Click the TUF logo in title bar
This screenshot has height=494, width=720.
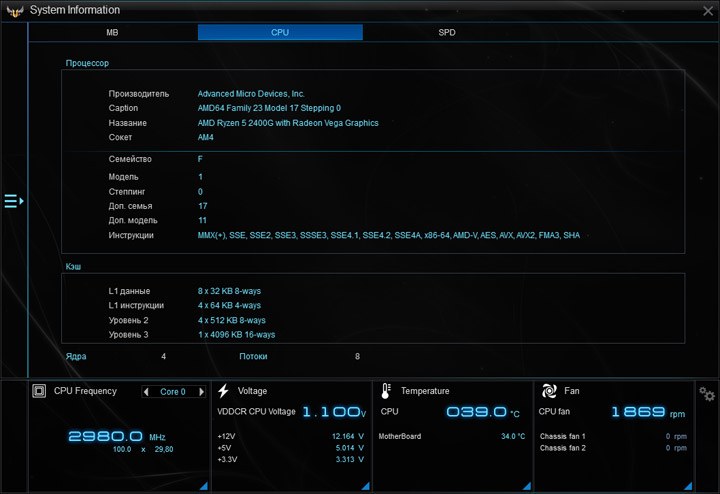(15, 11)
